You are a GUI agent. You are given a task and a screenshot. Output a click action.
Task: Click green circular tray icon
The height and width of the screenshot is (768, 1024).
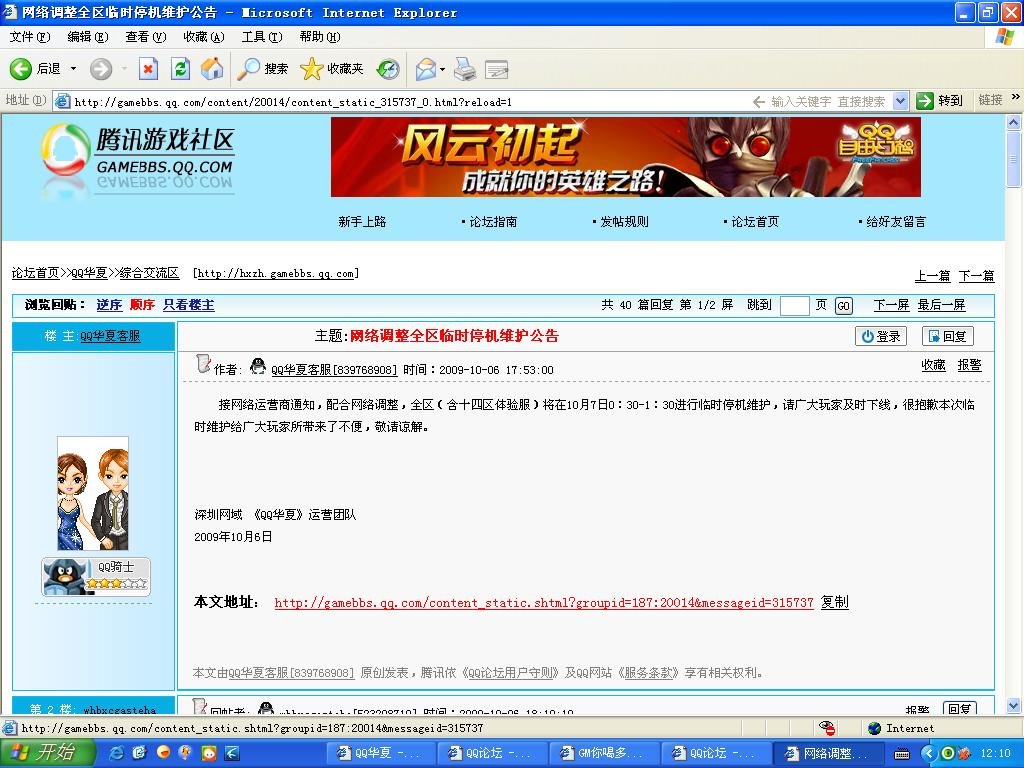[948, 753]
